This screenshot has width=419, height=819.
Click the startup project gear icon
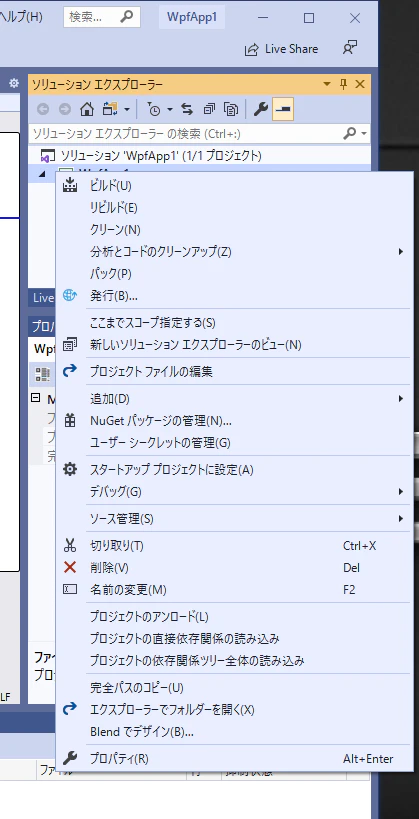coord(69,470)
